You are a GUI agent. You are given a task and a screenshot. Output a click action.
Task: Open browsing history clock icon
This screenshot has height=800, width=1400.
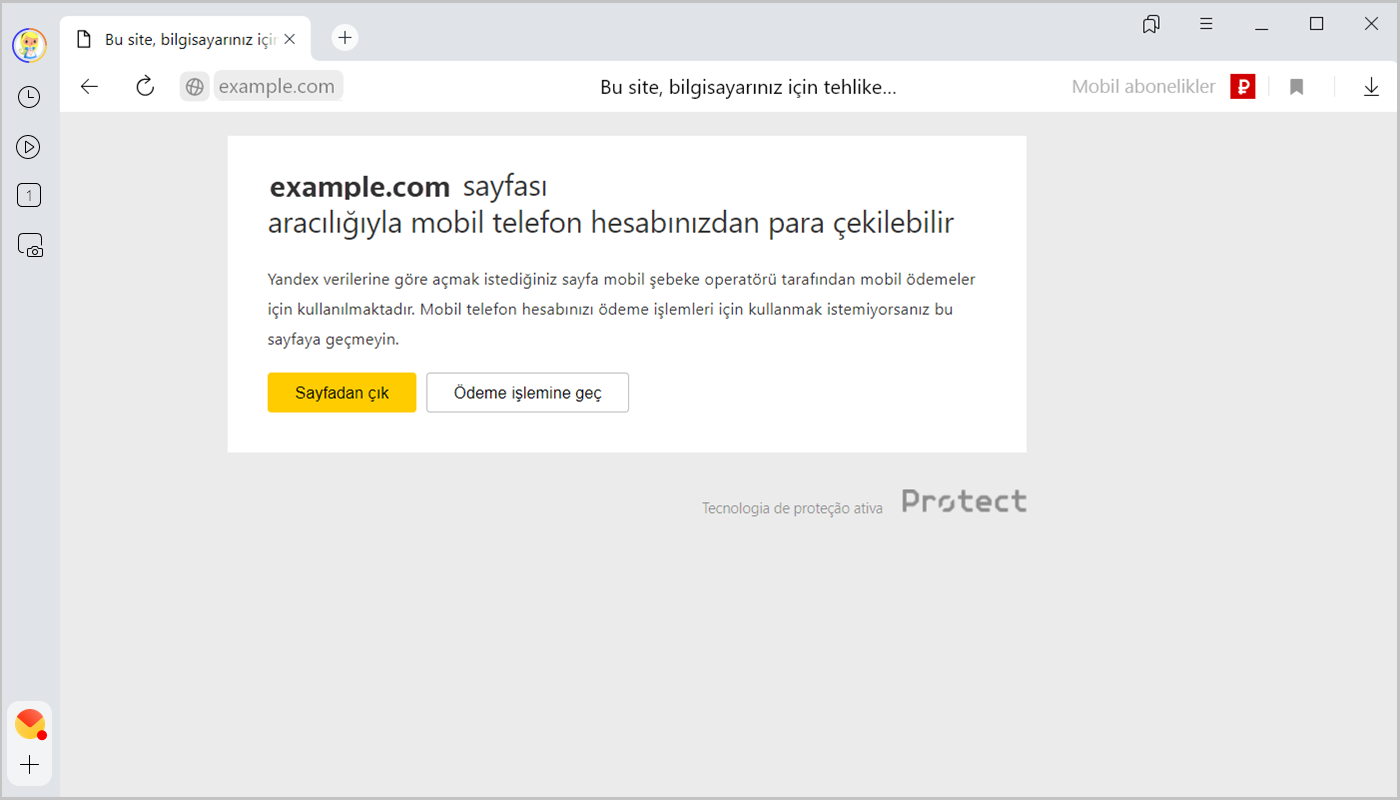(29, 97)
